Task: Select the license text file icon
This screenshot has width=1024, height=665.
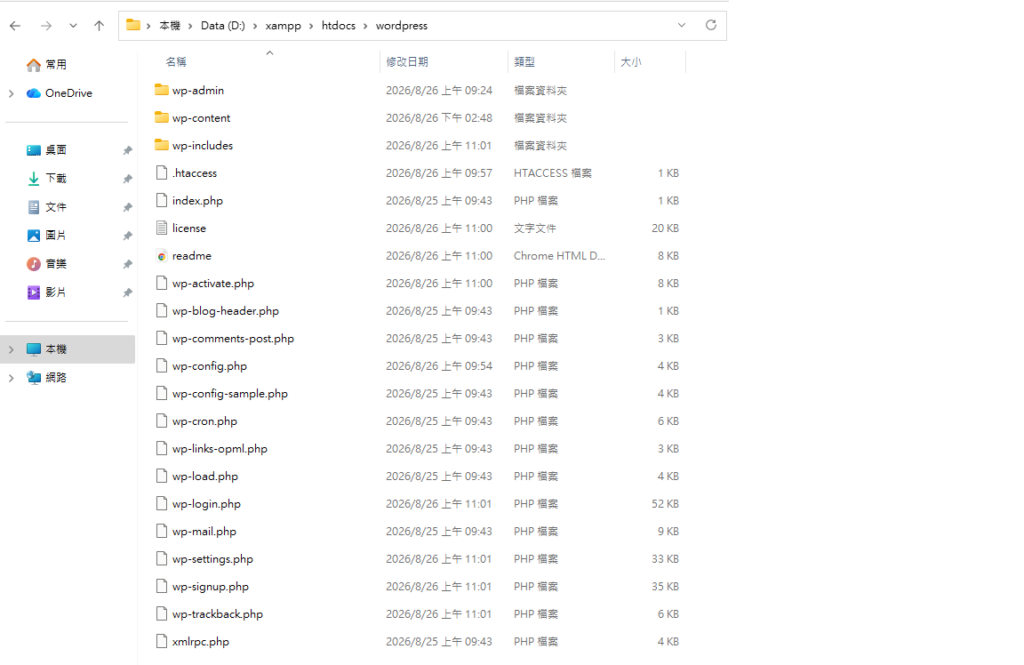Action: (161, 227)
